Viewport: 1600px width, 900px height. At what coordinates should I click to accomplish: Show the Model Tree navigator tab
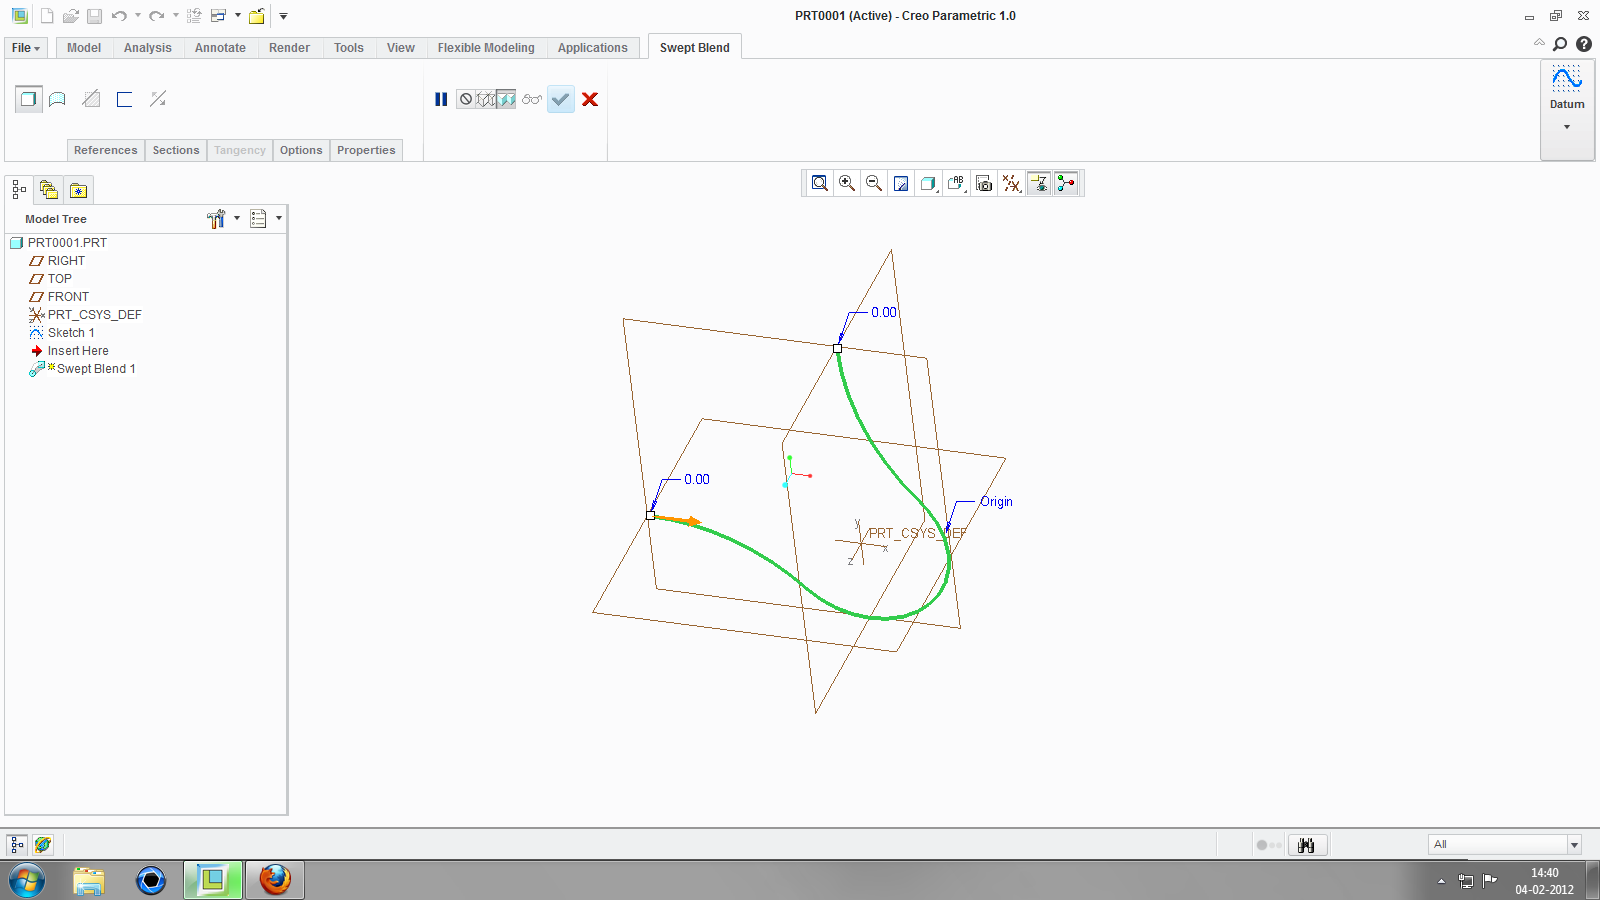(x=19, y=190)
